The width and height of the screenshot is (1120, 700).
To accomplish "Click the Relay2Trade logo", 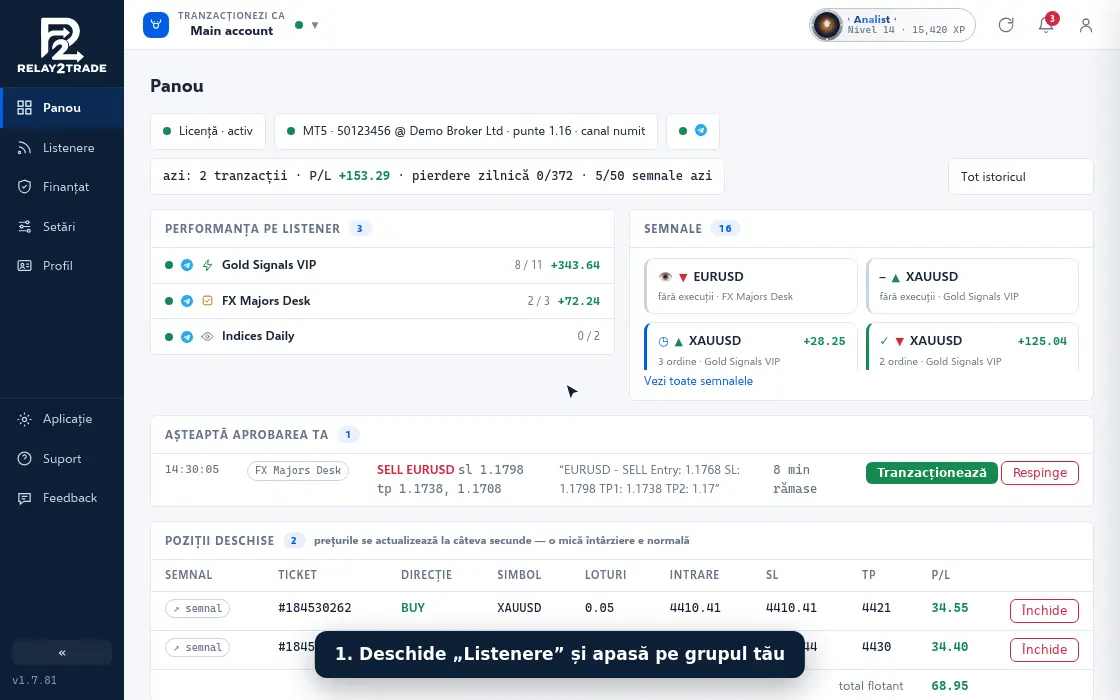I will pyautogui.click(x=61, y=46).
